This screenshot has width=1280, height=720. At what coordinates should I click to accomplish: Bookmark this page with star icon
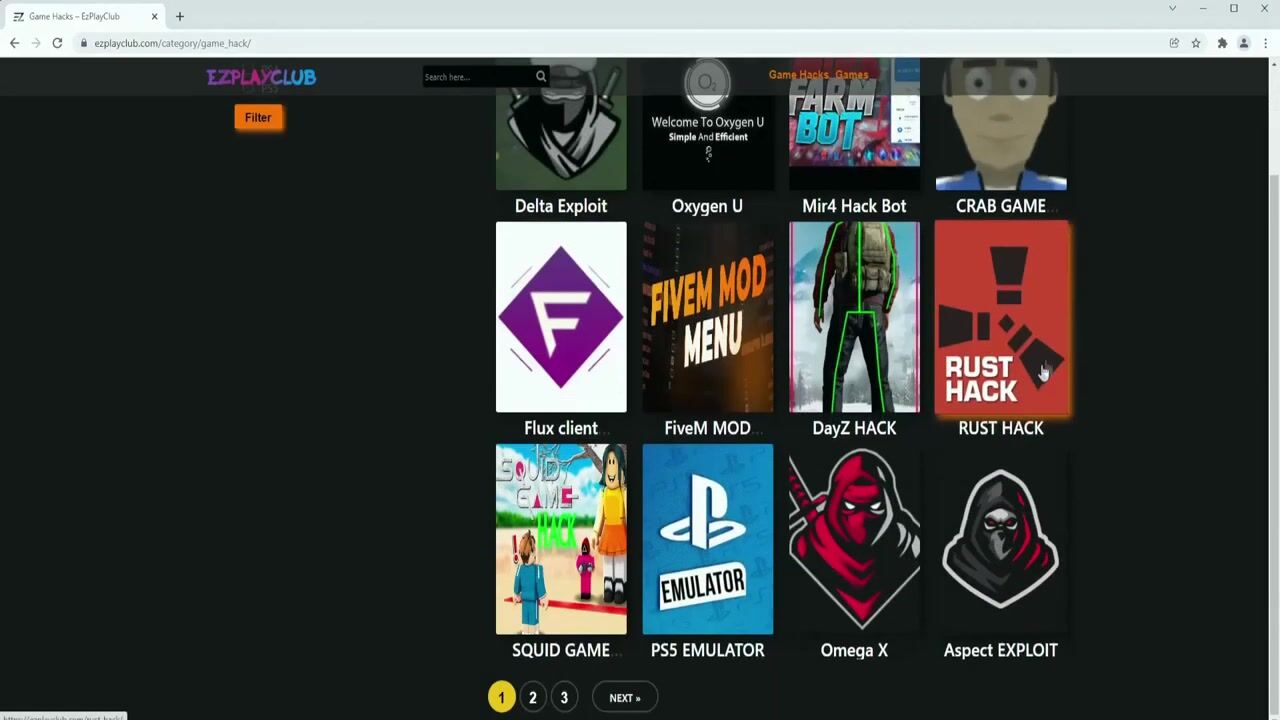tap(1196, 43)
